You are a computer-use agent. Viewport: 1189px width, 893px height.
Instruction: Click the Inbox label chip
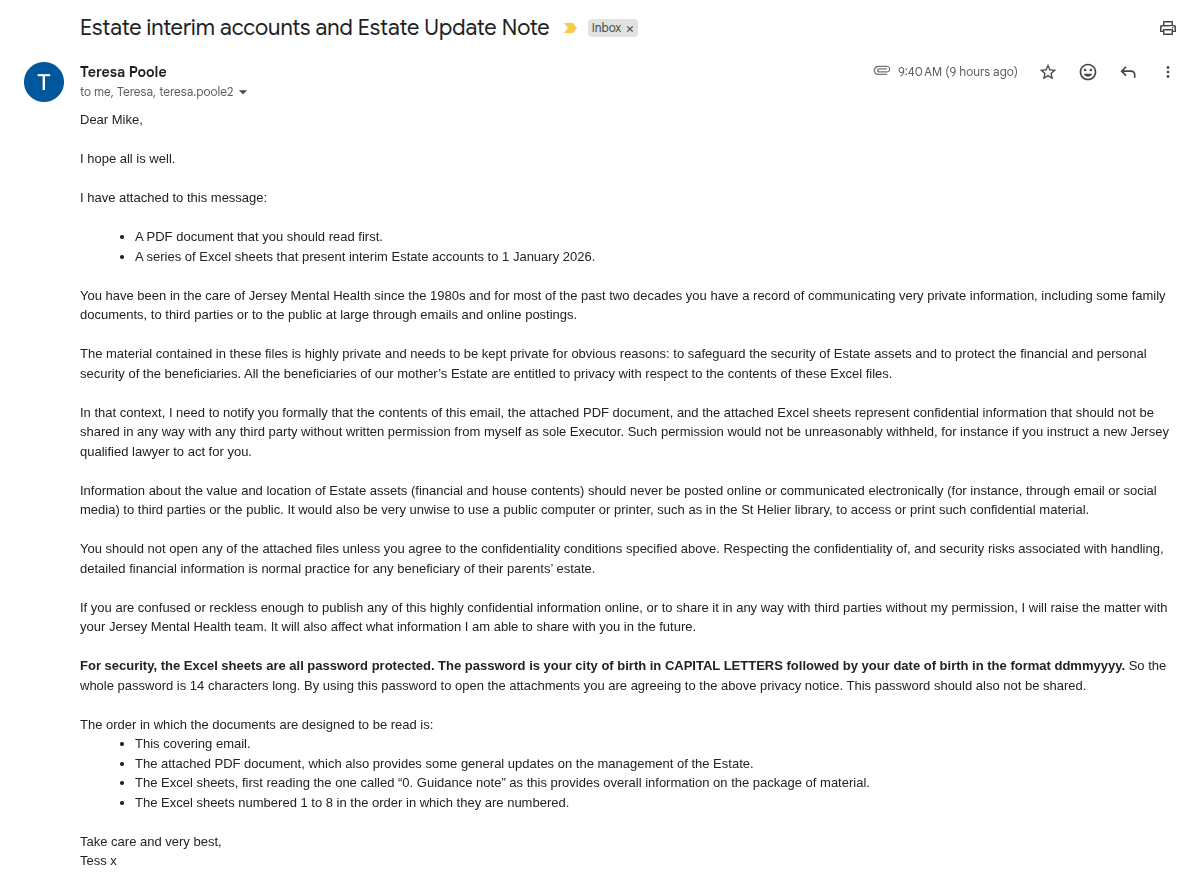(x=606, y=28)
